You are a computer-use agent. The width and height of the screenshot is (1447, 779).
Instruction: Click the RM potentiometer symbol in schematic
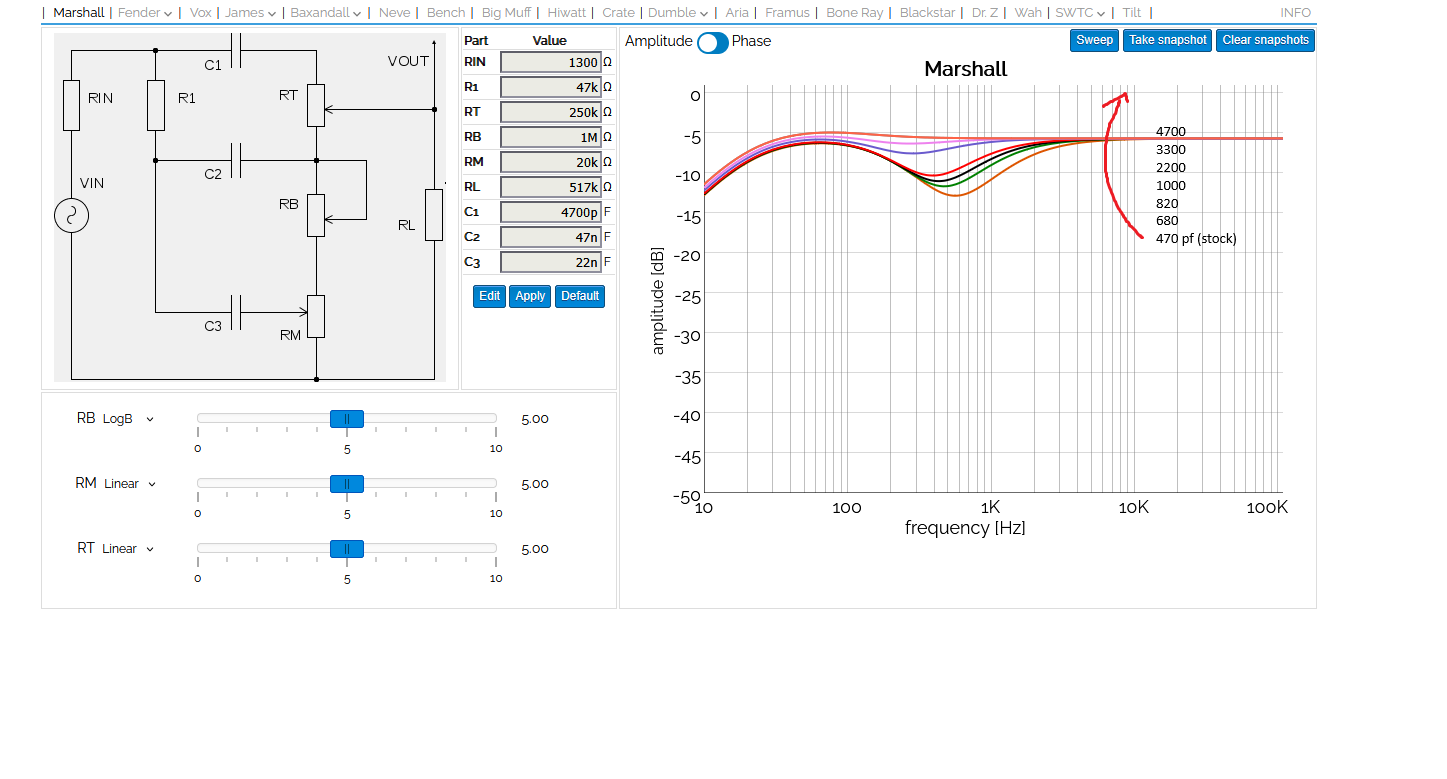pyautogui.click(x=316, y=316)
